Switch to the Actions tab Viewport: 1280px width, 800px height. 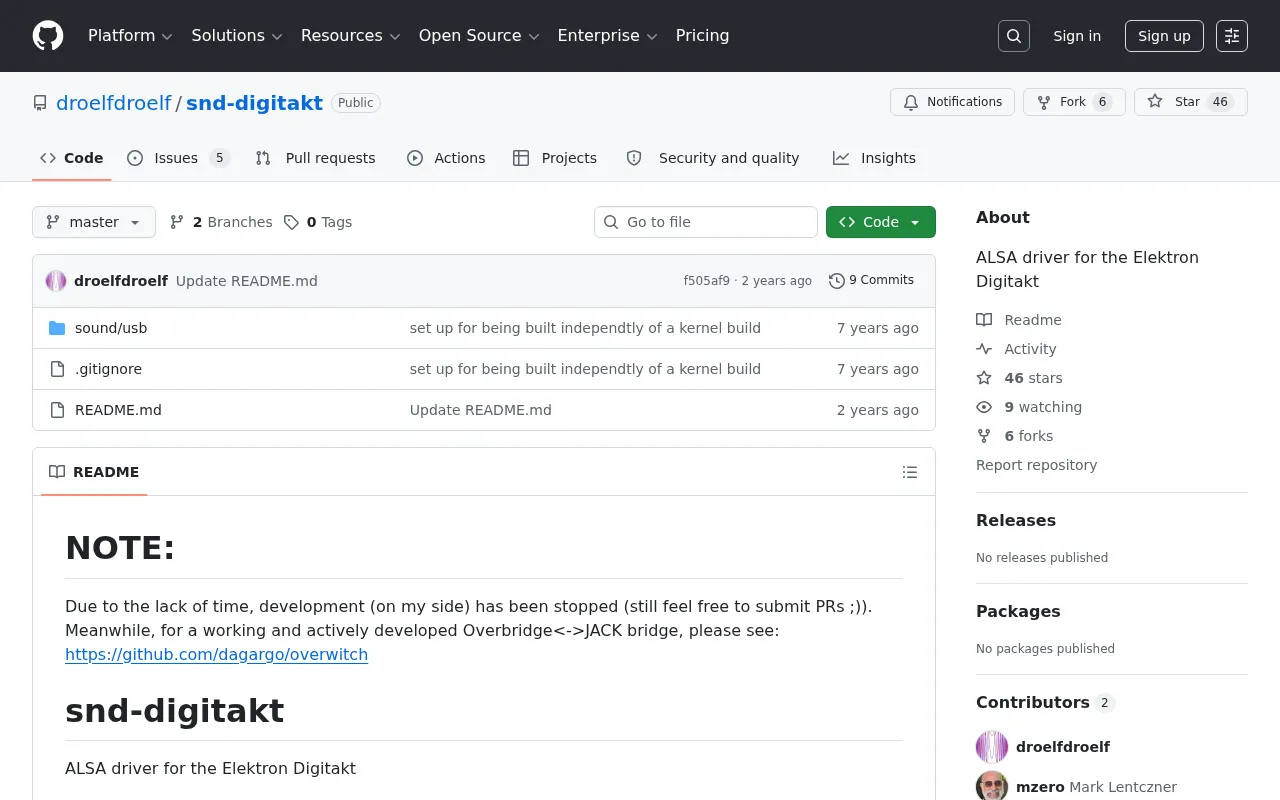click(x=446, y=158)
